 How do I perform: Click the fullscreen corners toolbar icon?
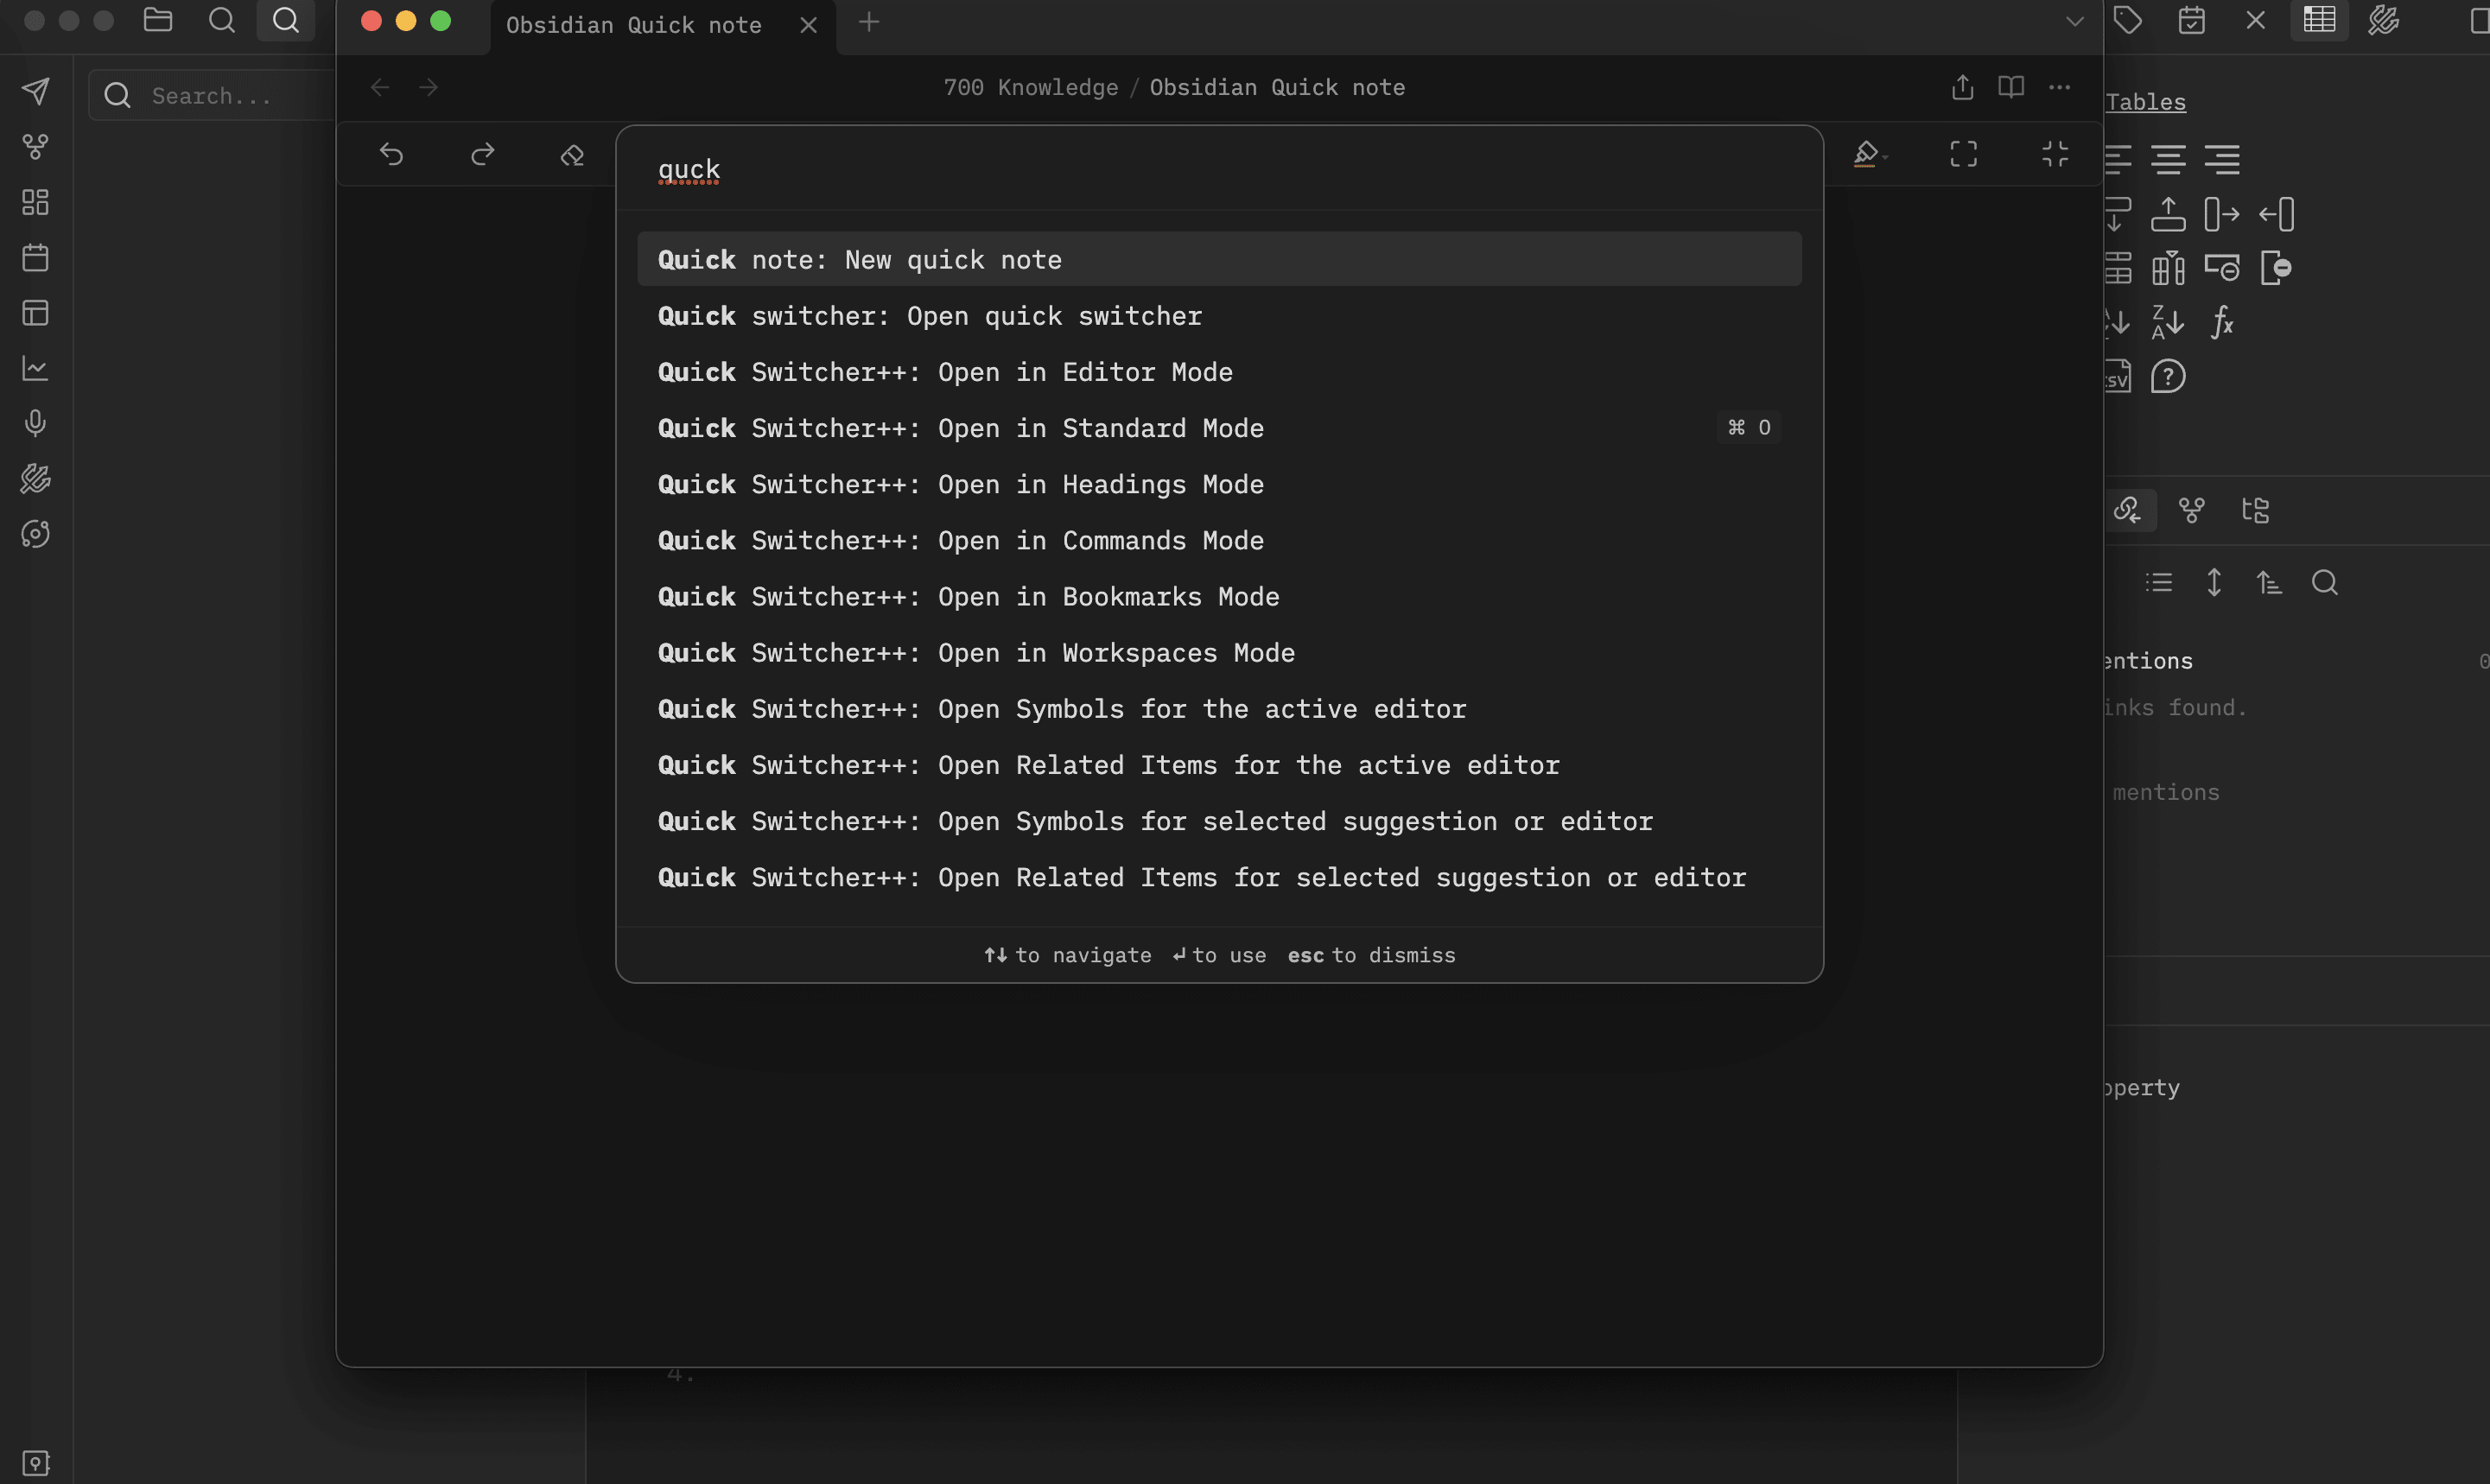click(1964, 154)
